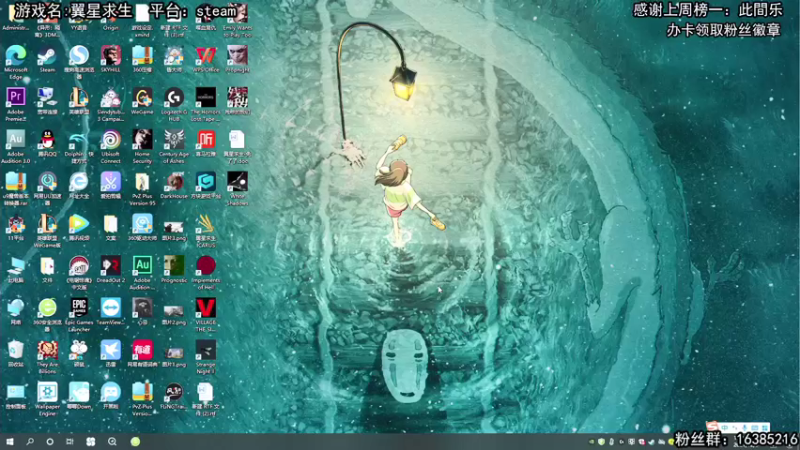This screenshot has width=800, height=450.
Task: Launch the DarkHouse game shortcut
Action: pyautogui.click(x=174, y=182)
